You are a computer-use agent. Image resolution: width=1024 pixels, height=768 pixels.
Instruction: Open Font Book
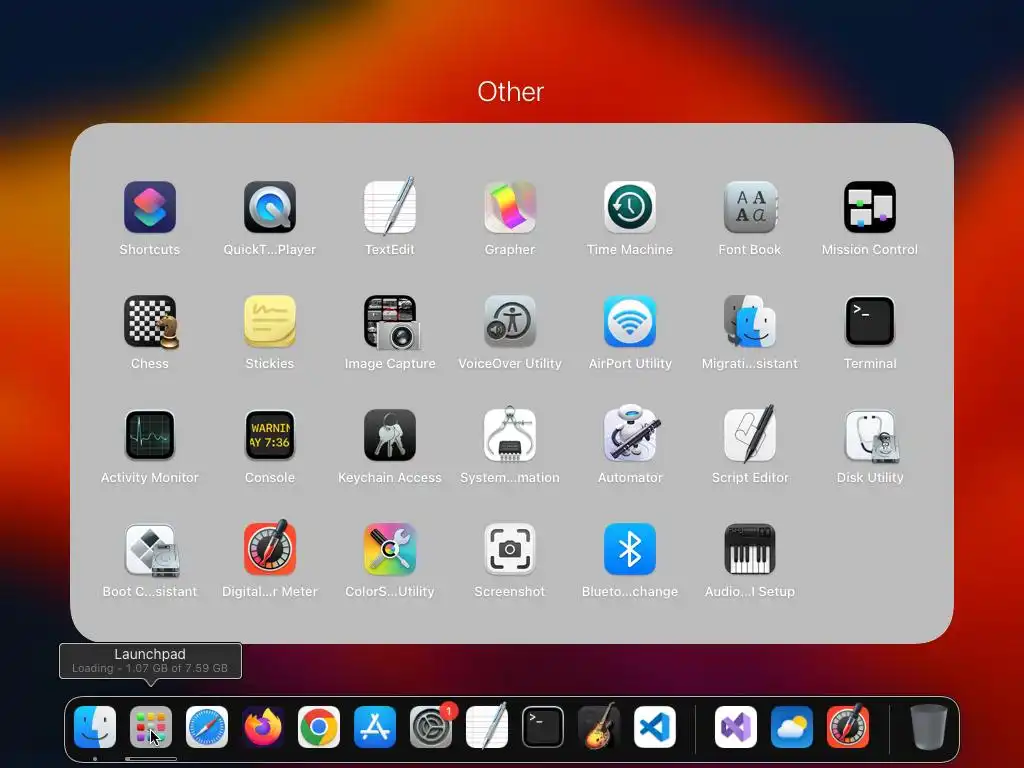750,207
